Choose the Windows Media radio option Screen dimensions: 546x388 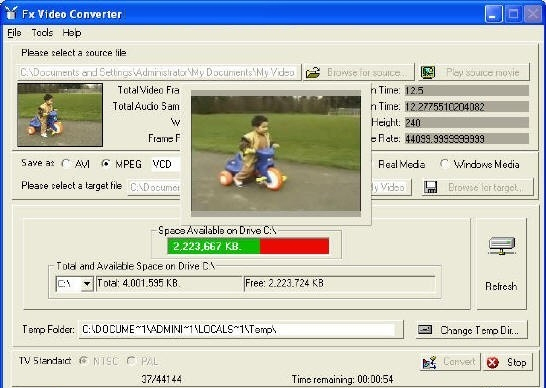coord(444,164)
